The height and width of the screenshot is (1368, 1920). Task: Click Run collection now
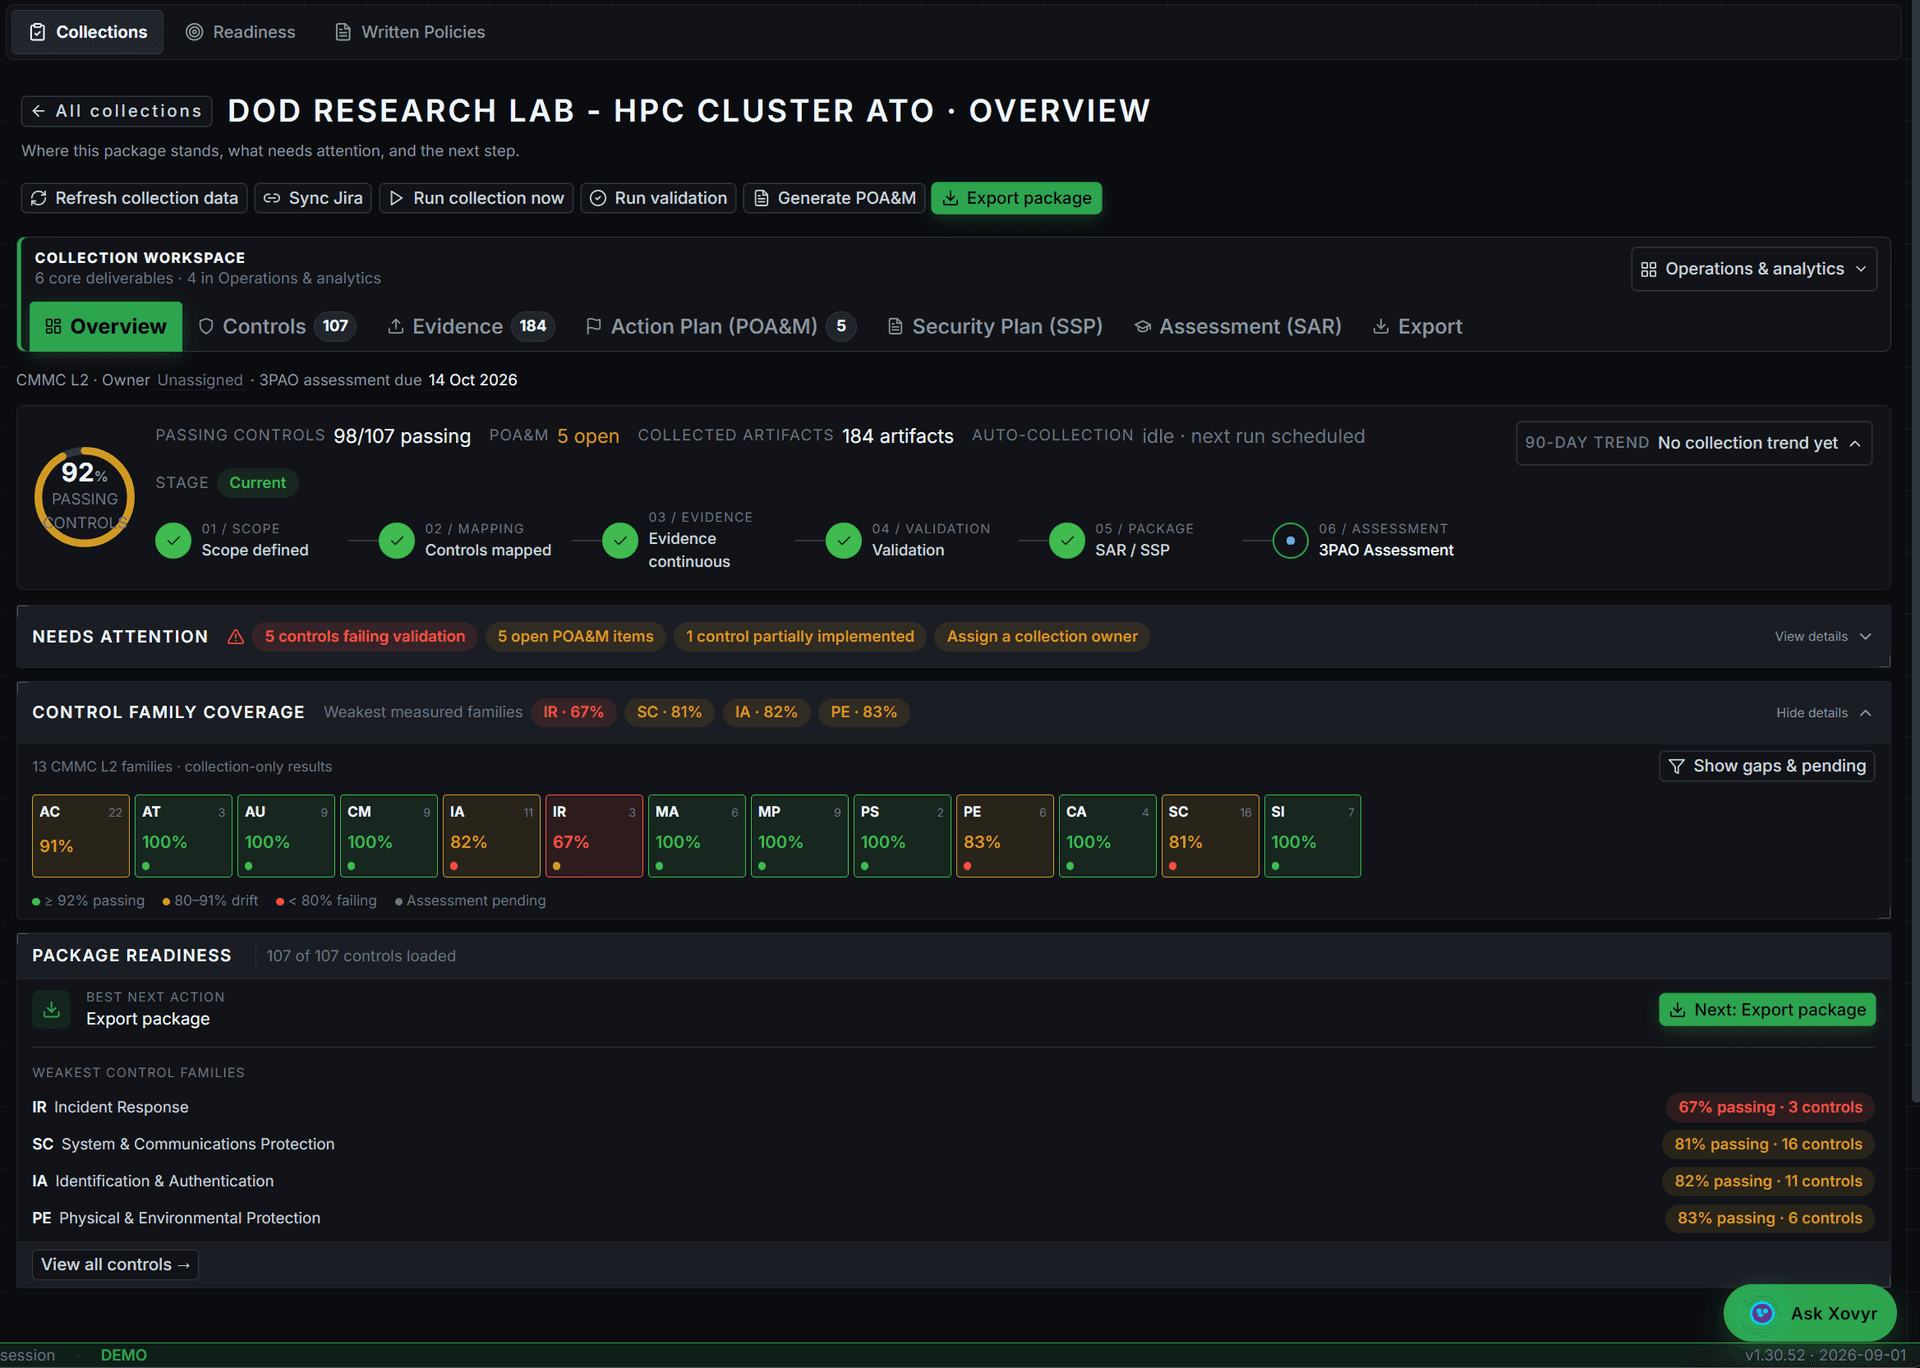(476, 198)
